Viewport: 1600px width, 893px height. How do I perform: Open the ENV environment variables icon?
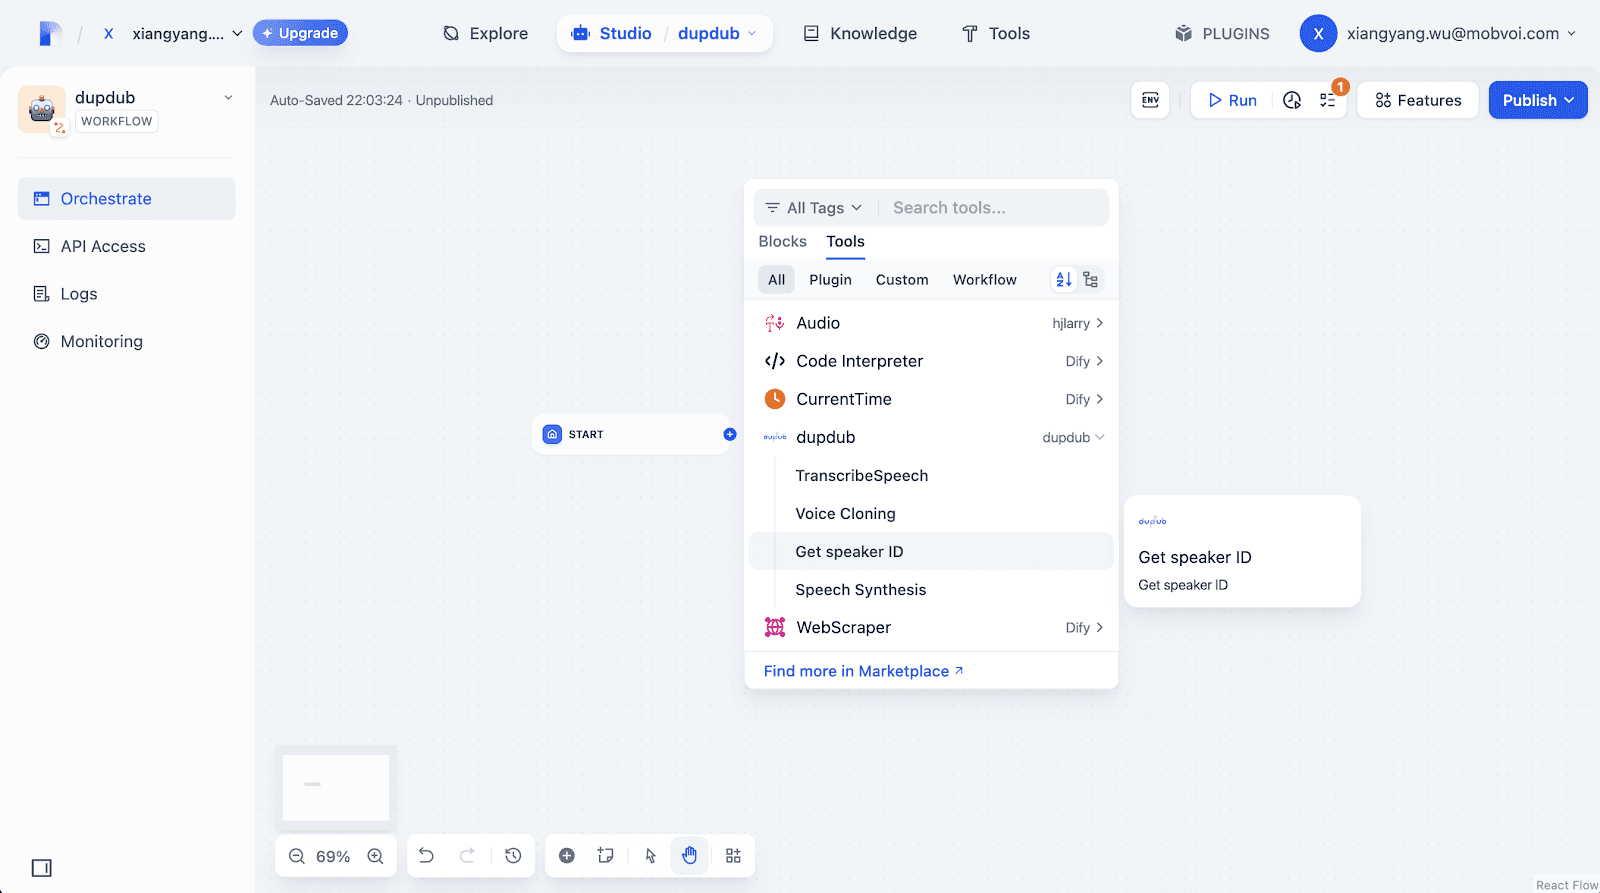point(1150,100)
